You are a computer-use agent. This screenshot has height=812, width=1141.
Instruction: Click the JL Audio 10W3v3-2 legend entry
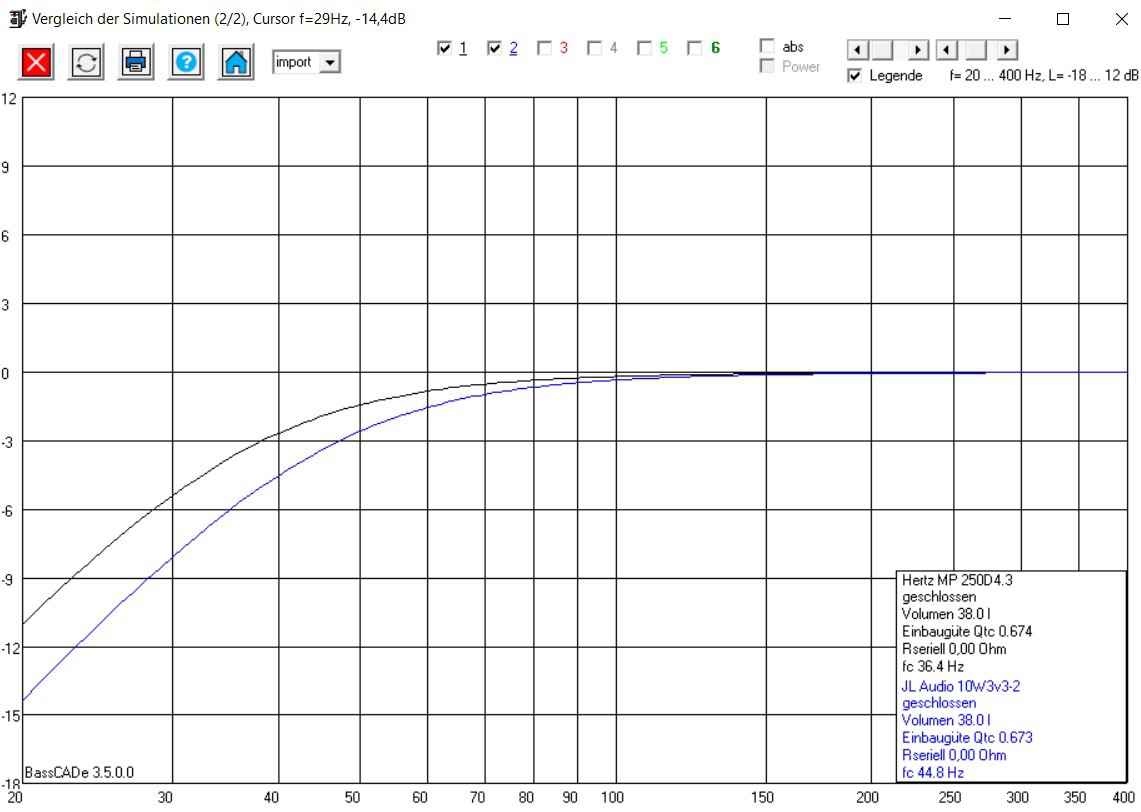961,686
